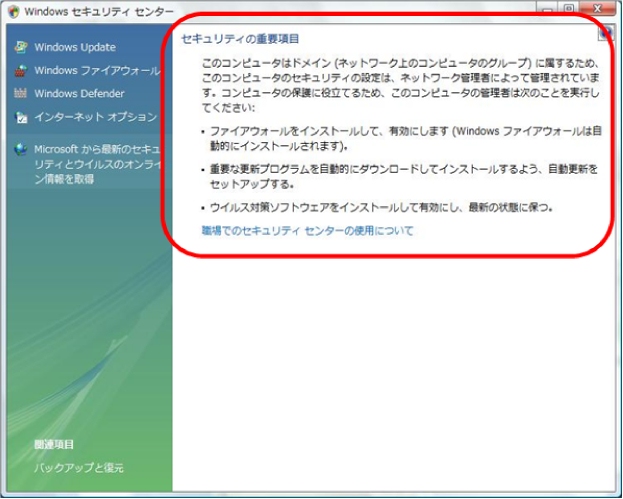
Task: Open the Windows Update text link
Action: point(75,47)
